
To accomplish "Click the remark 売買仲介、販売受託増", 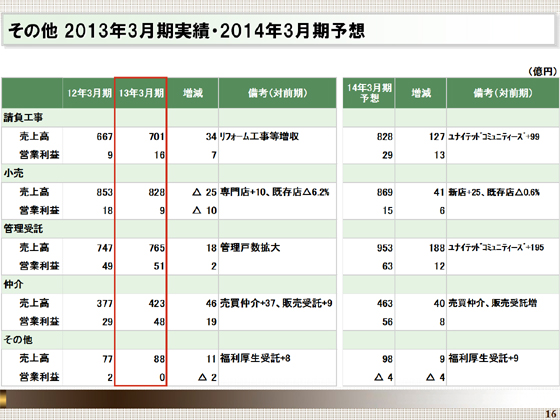I will [x=493, y=303].
